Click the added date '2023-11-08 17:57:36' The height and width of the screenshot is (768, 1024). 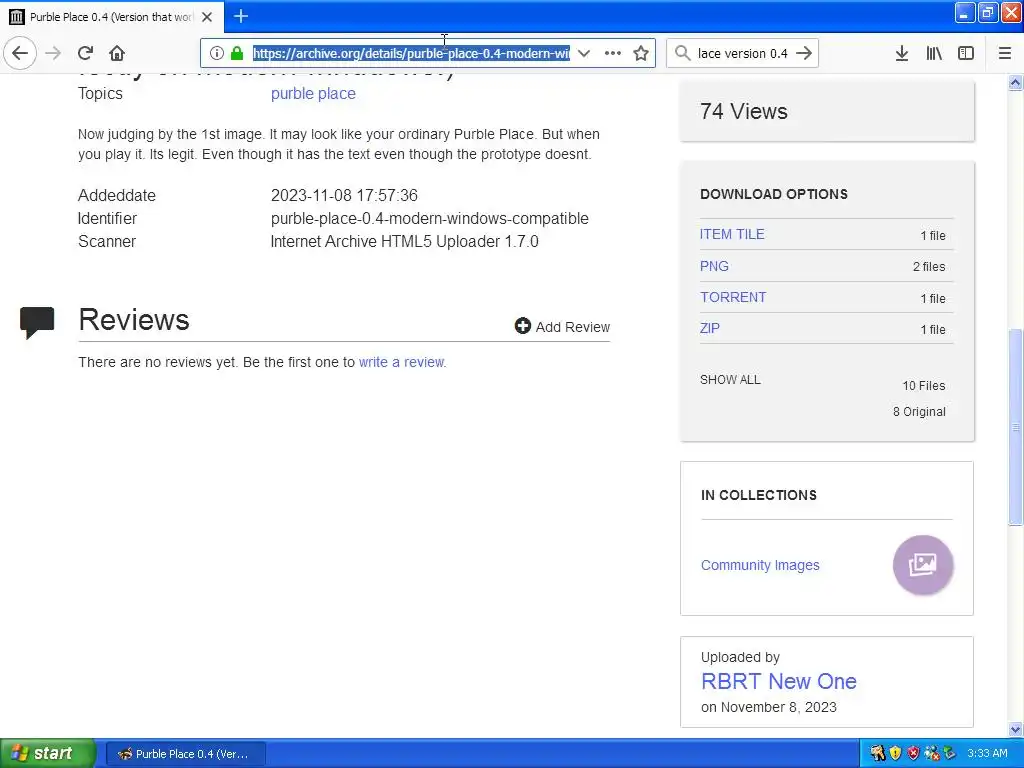point(344,195)
